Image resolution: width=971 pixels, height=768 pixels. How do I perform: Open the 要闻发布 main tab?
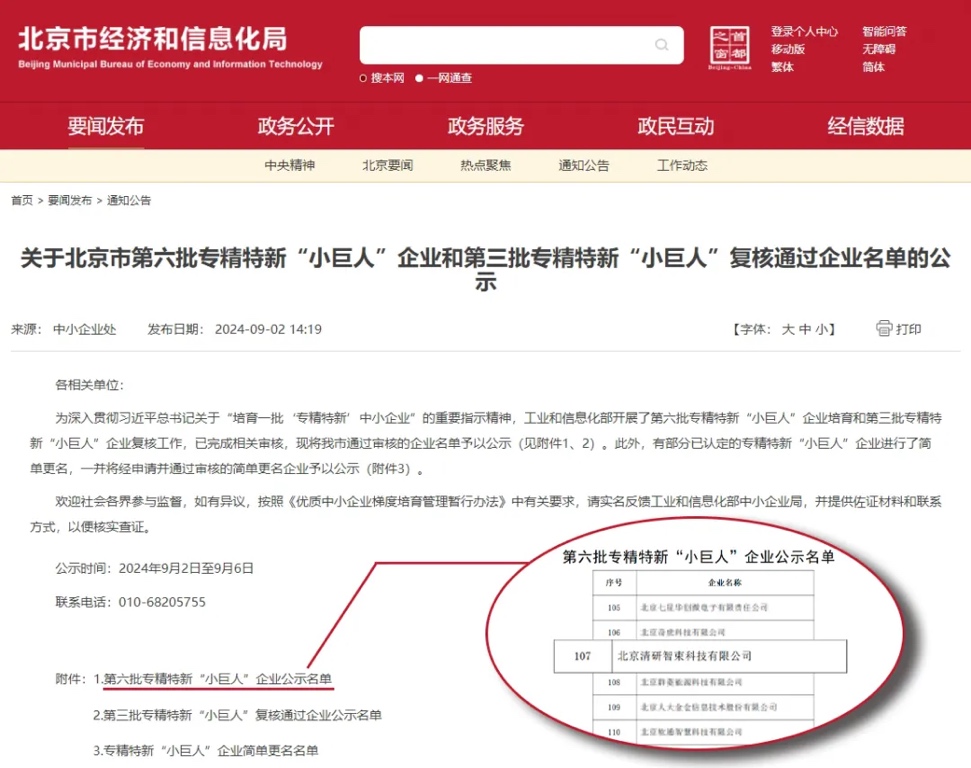click(x=106, y=126)
